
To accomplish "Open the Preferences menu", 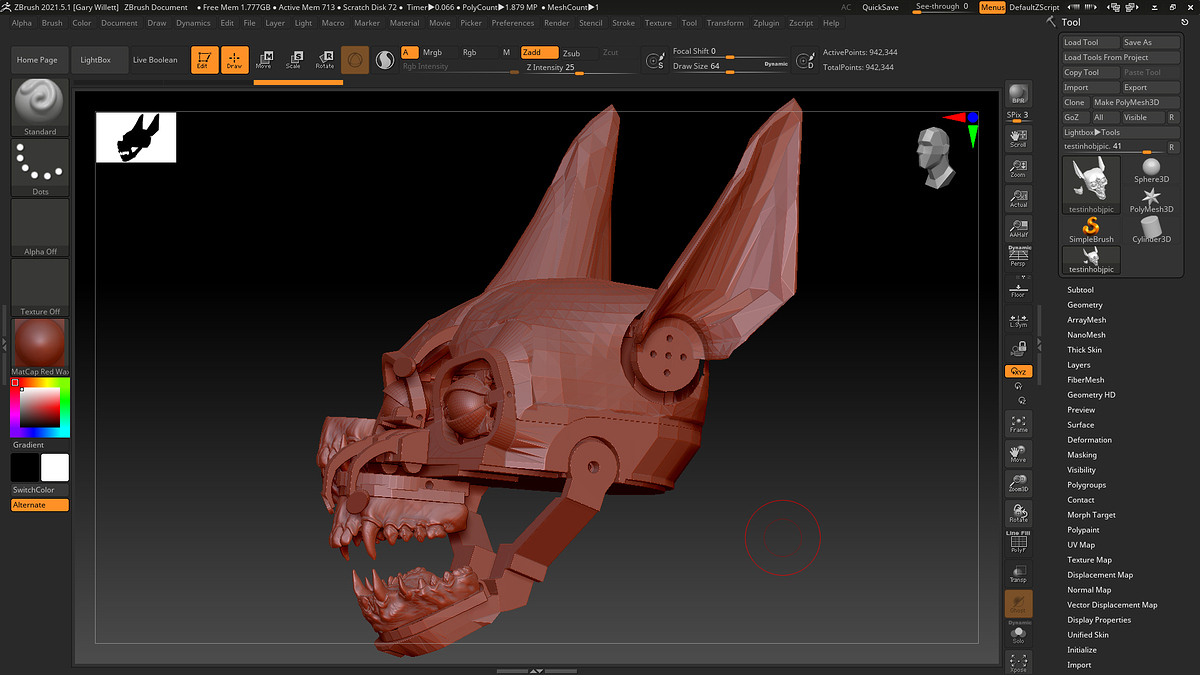I will click(x=513, y=23).
